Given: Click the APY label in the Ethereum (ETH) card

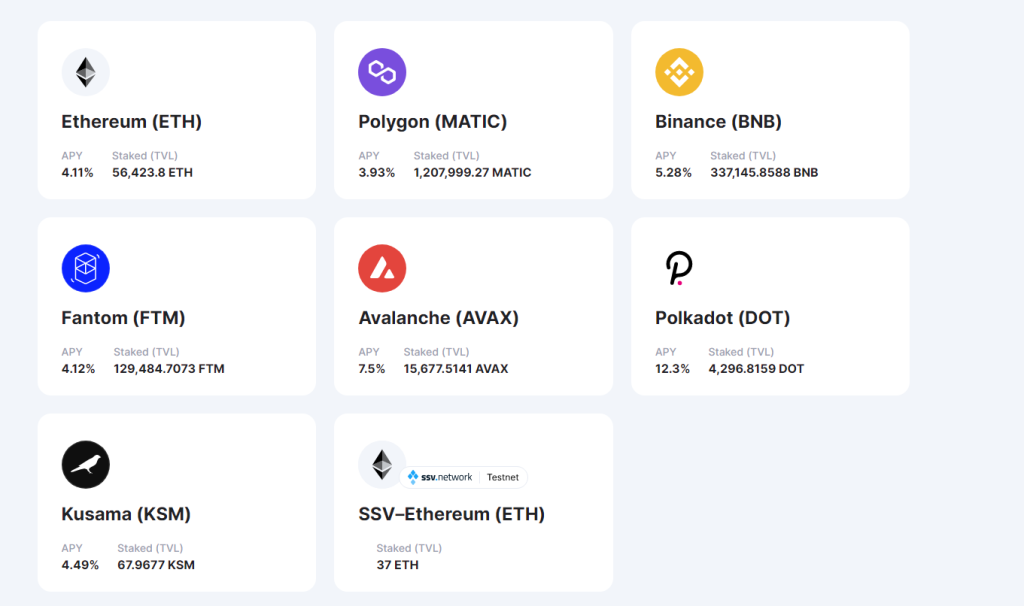Looking at the screenshot, I should 72,155.
